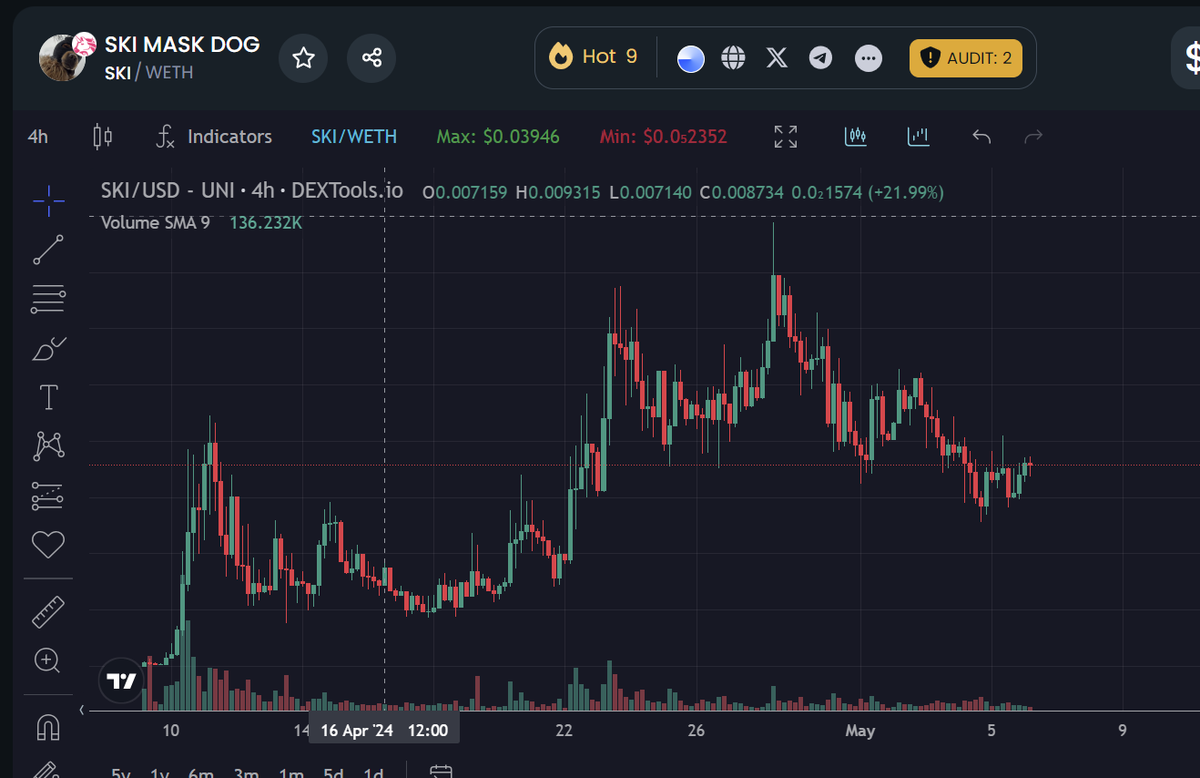Select the zoom in tool
Viewport: 1200px width, 778px height.
[48, 660]
